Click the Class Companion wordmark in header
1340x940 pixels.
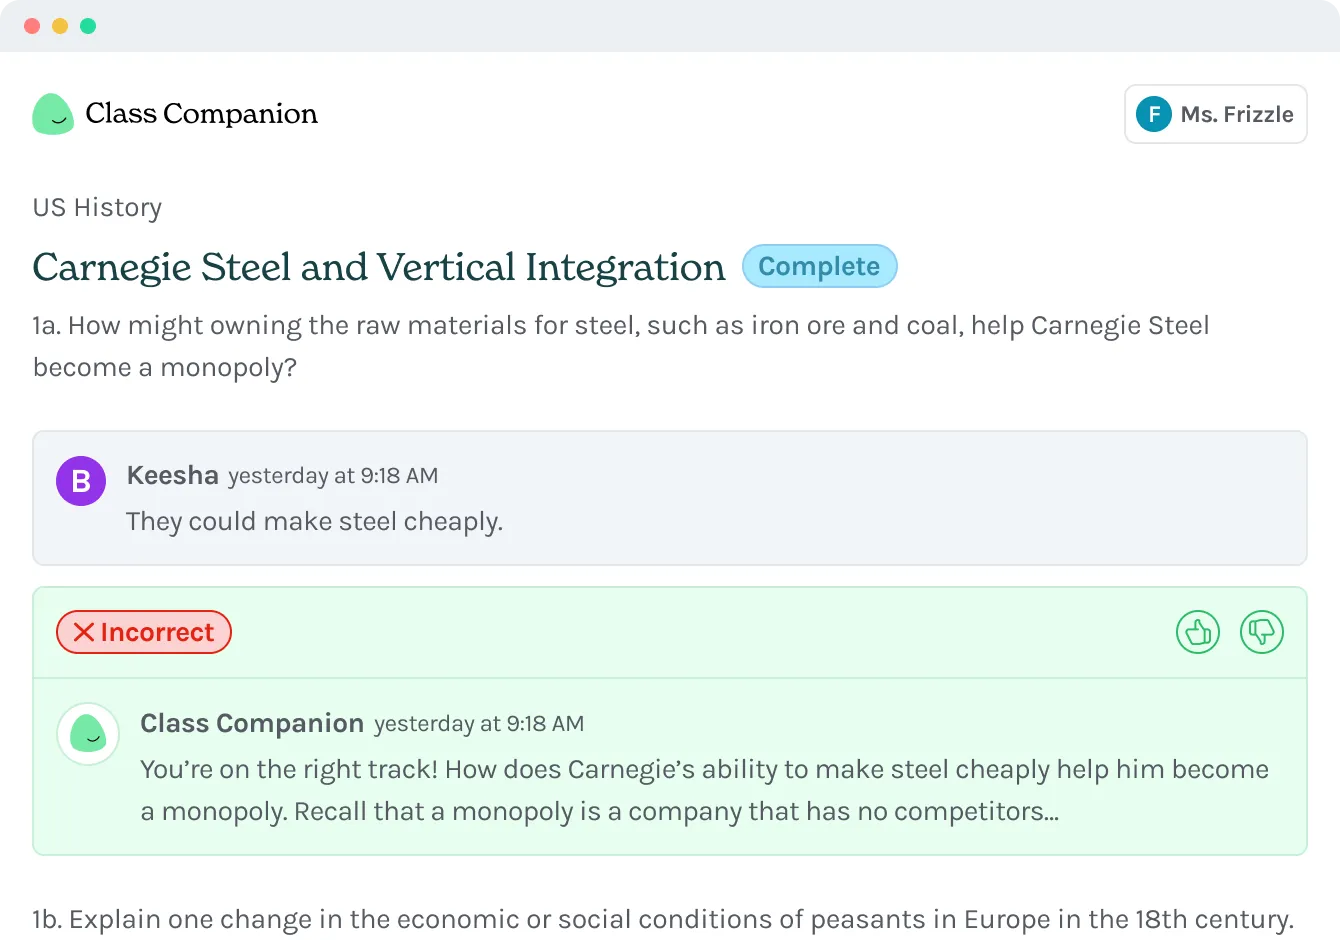coord(201,114)
